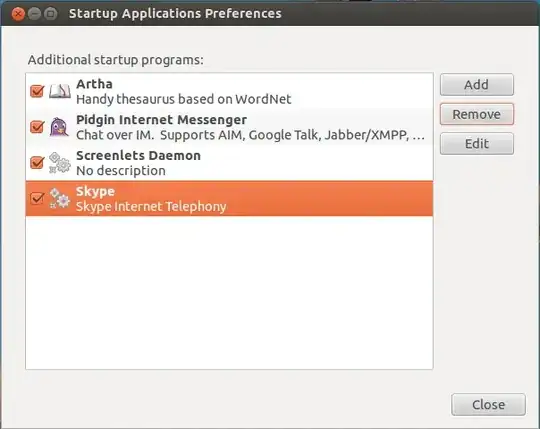The image size is (540, 429).
Task: Click the Artha open-book icon
Action: click(60, 91)
